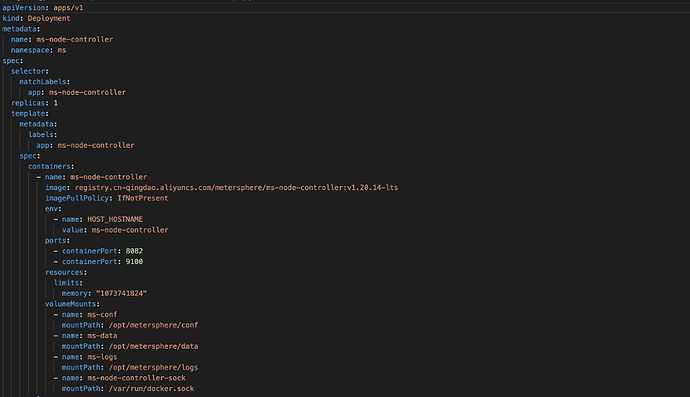Image resolution: width=690 pixels, height=397 pixels.
Task: Click the 'matchLabels:' line
Action: pos(44,81)
